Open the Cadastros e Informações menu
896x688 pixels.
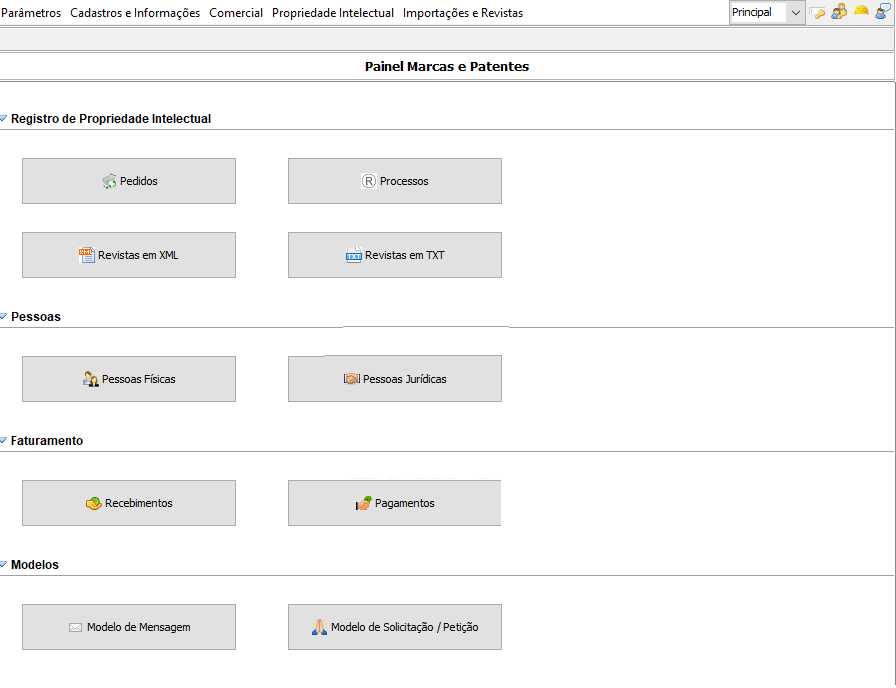click(135, 13)
